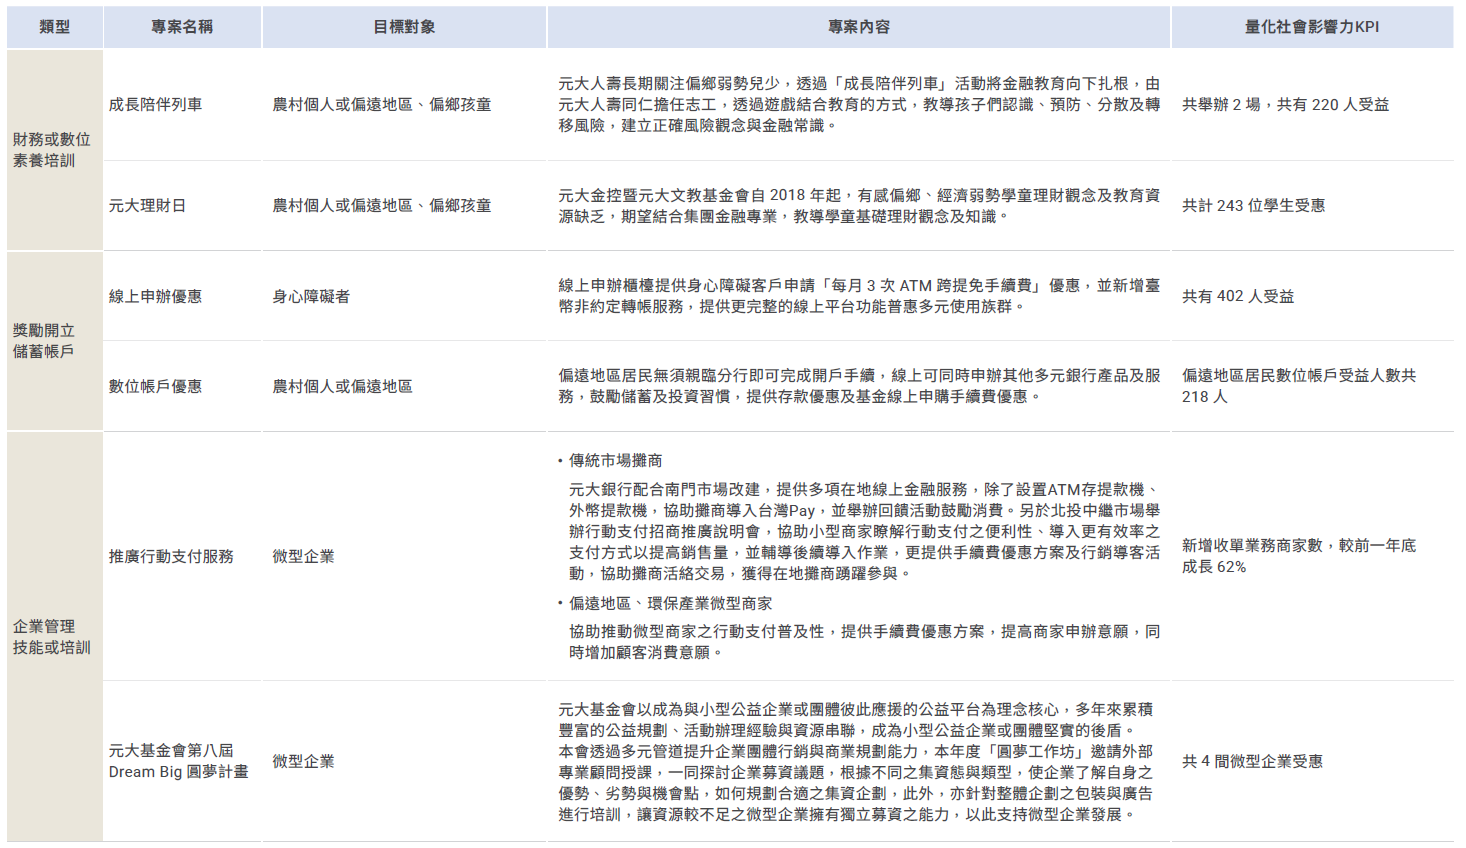The width and height of the screenshot is (1466, 848).
Task: Select the 企業管理技能或培訓 category cell
Action: tap(55, 637)
